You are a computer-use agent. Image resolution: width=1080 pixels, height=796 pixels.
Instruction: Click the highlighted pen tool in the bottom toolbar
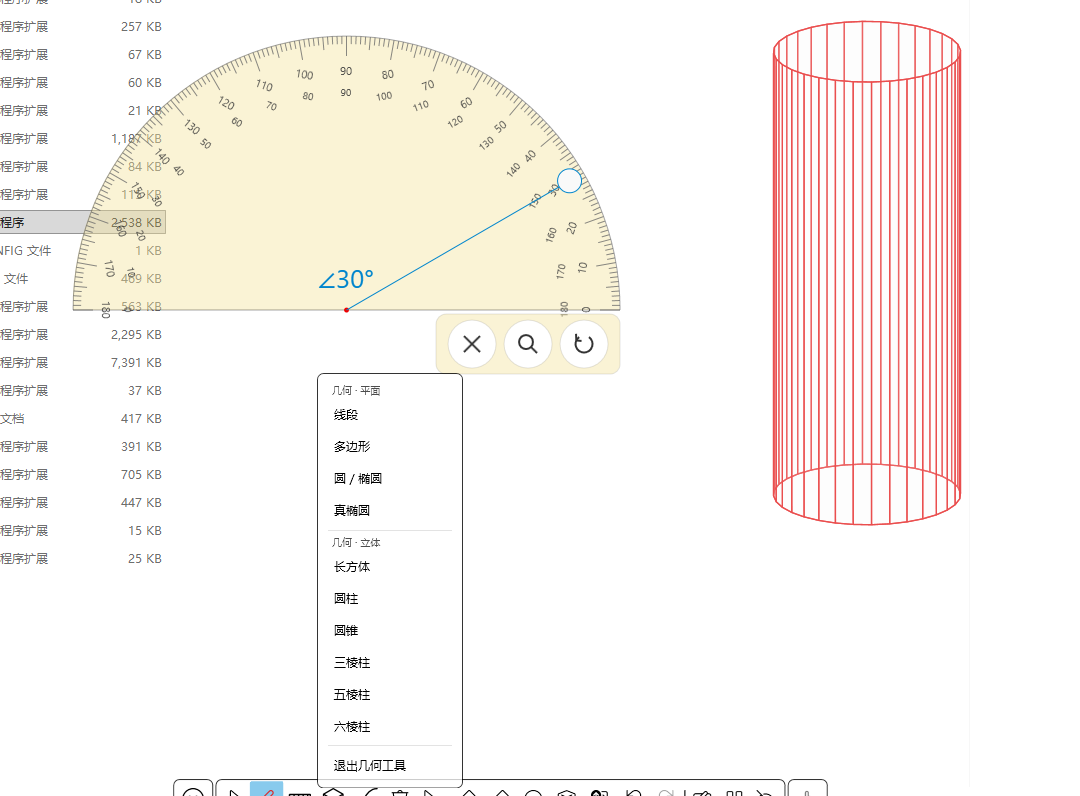click(x=267, y=789)
